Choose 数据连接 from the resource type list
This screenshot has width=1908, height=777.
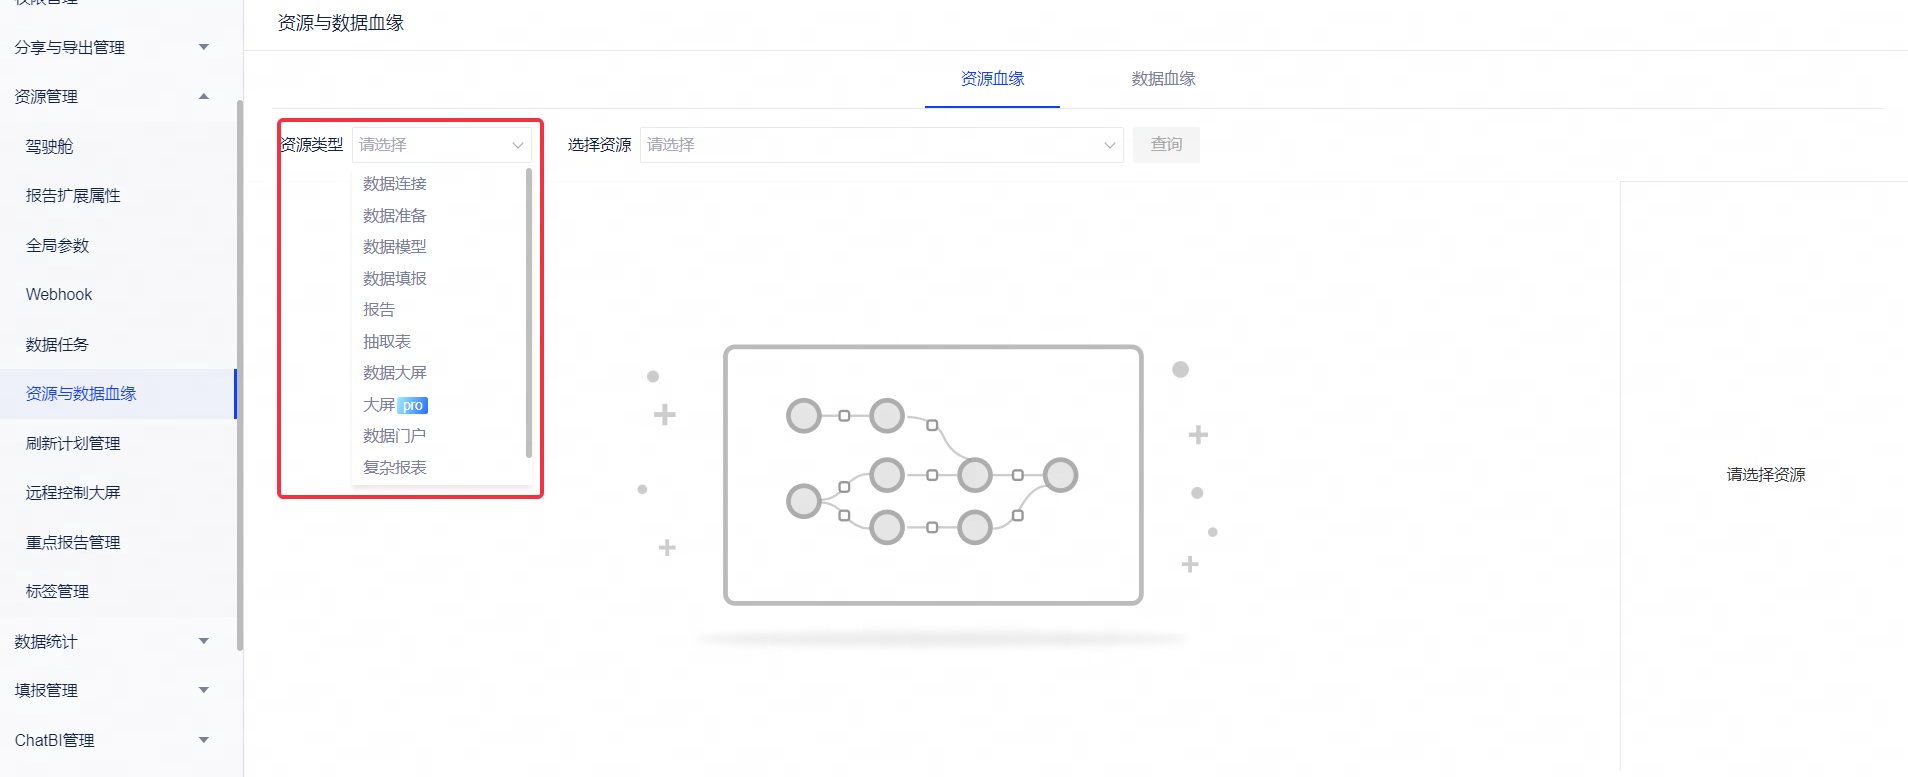[395, 184]
